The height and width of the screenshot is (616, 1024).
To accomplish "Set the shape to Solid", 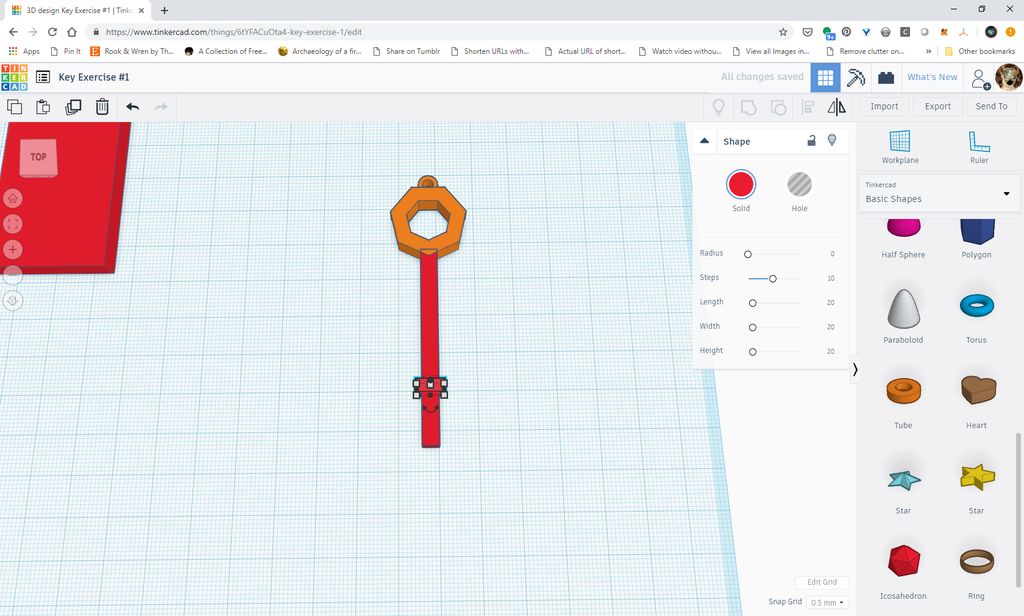I will pos(741,185).
